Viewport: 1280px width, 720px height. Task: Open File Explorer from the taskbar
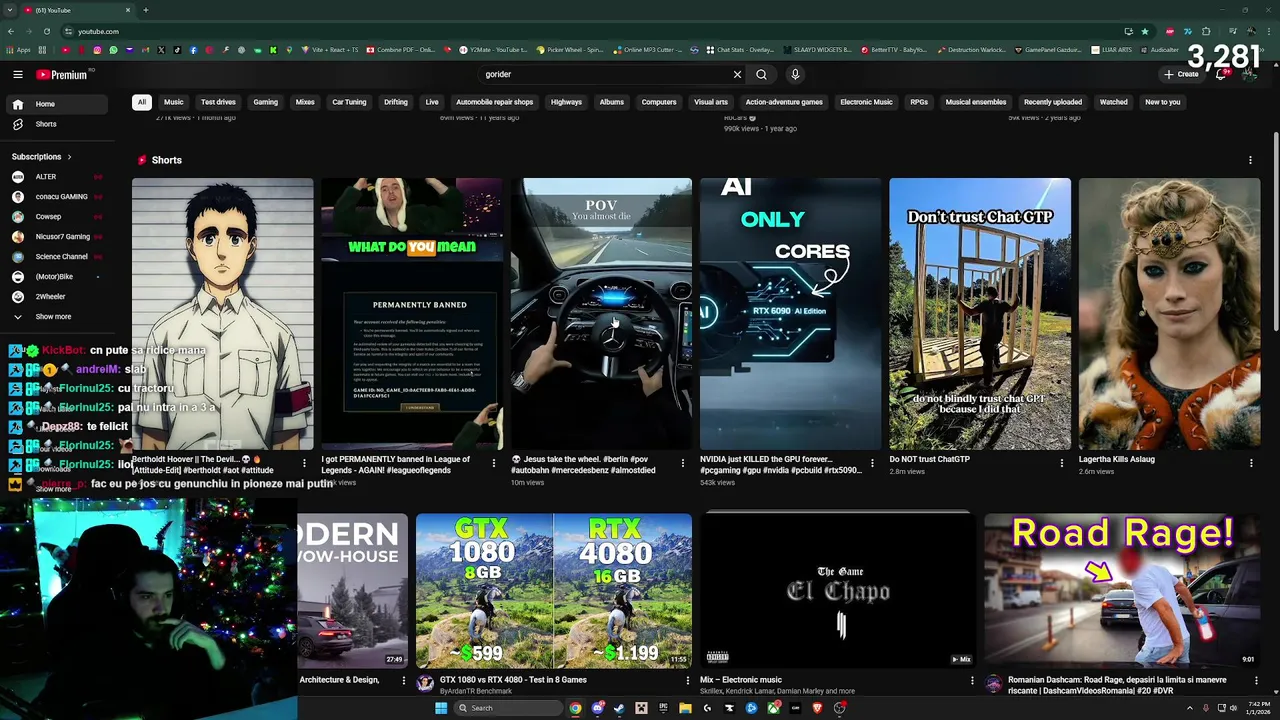(685, 708)
